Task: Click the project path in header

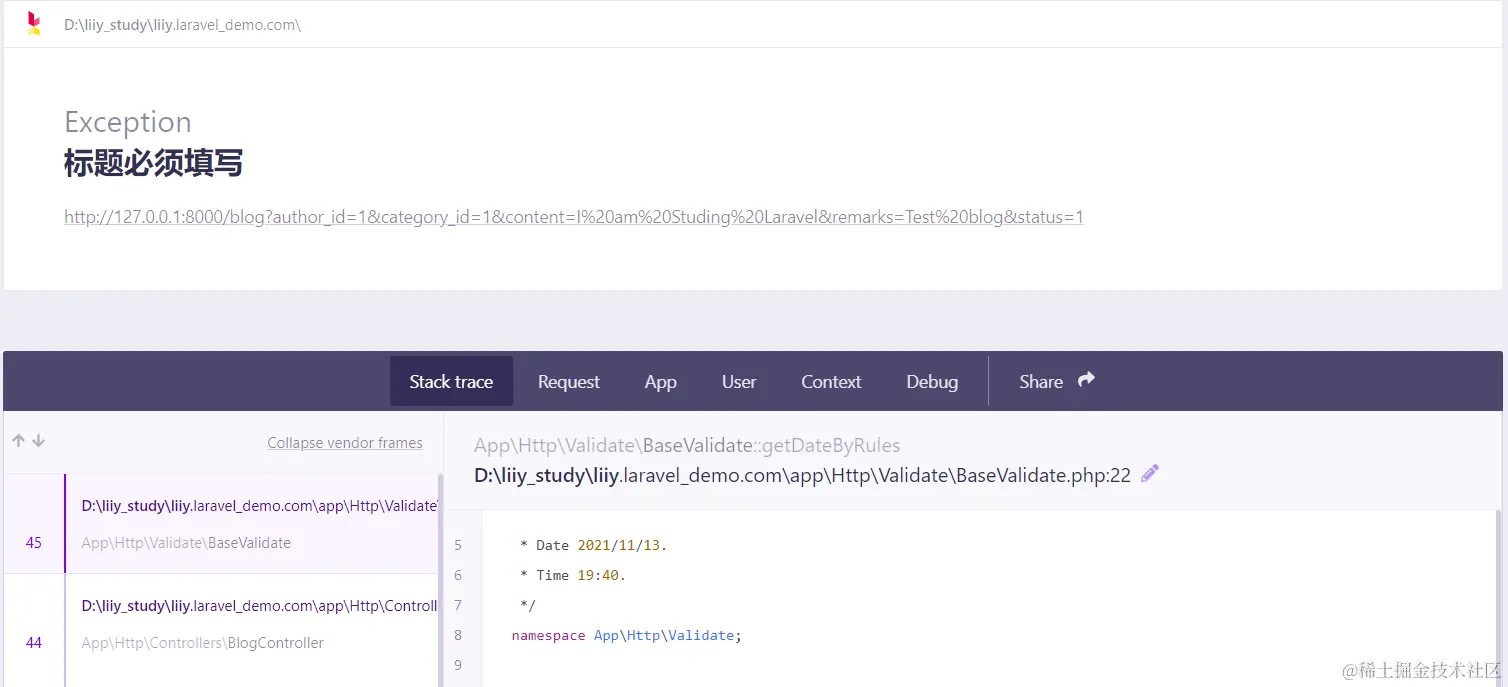Action: (x=182, y=24)
